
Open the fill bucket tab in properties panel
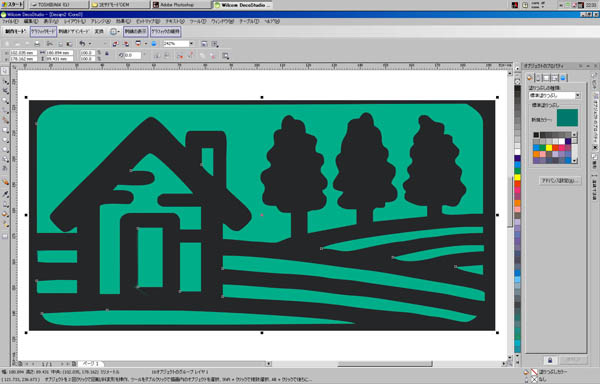click(530, 78)
